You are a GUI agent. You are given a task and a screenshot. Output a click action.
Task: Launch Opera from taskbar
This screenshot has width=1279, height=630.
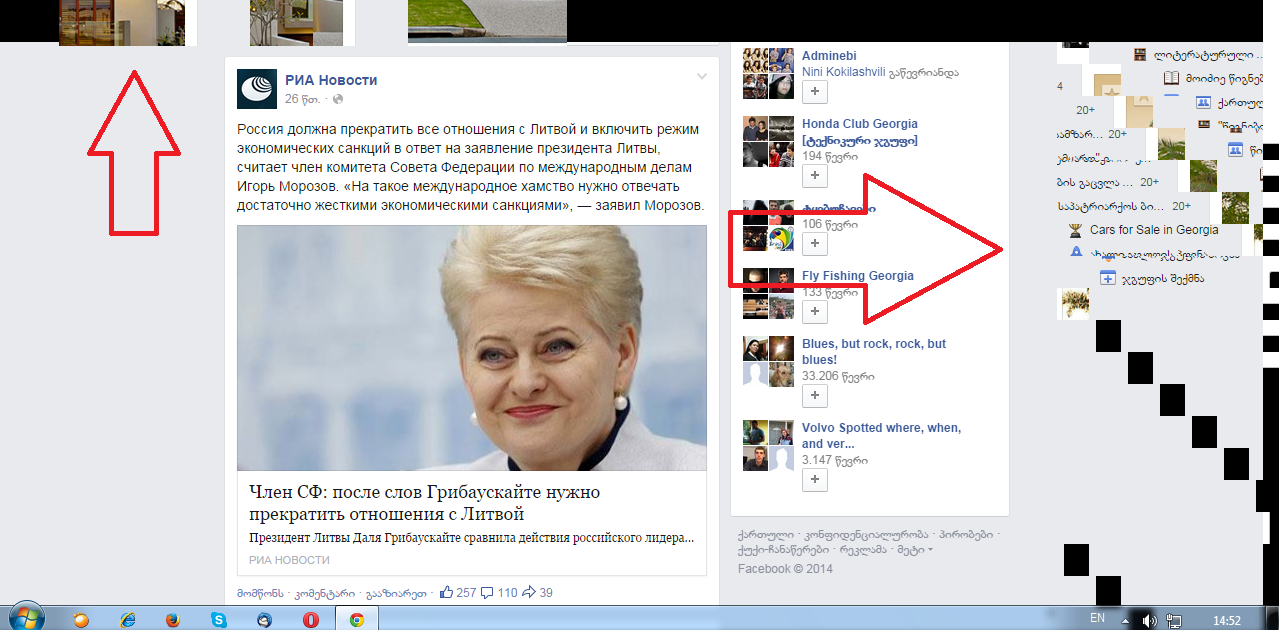pos(311,619)
